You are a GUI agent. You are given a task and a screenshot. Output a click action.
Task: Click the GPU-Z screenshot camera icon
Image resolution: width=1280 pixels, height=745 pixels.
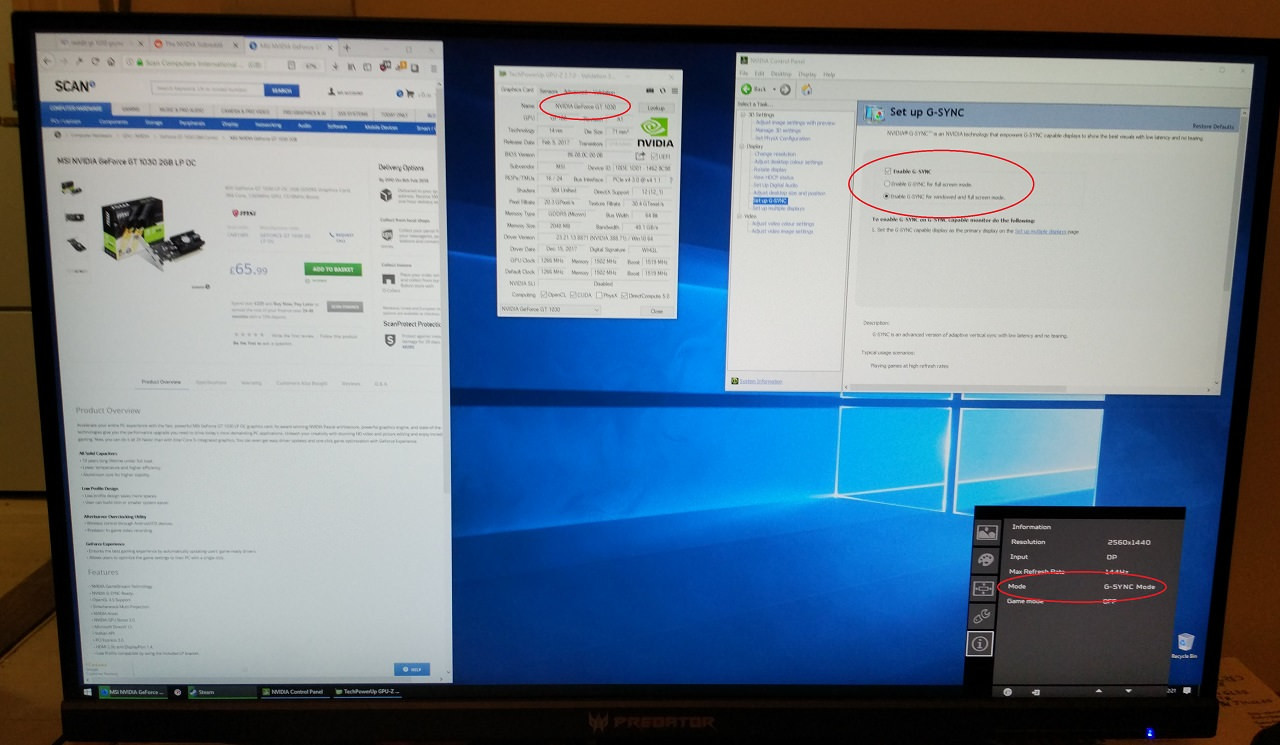pyautogui.click(x=650, y=91)
